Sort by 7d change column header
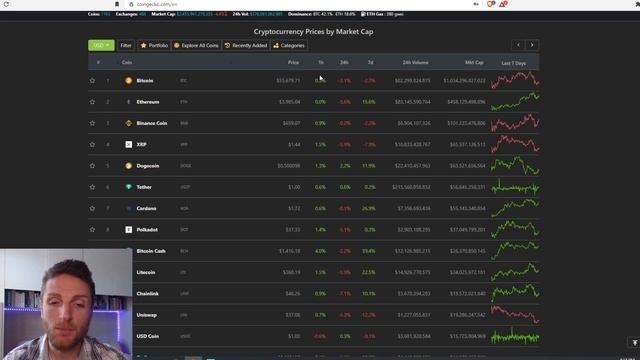Image resolution: width=640 pixels, height=360 pixels. 370,62
